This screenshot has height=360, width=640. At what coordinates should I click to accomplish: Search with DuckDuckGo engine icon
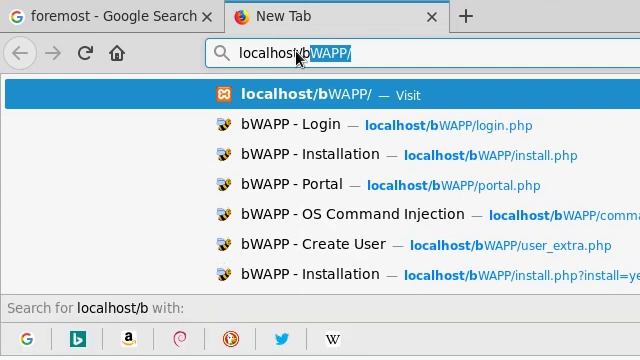(x=231, y=339)
